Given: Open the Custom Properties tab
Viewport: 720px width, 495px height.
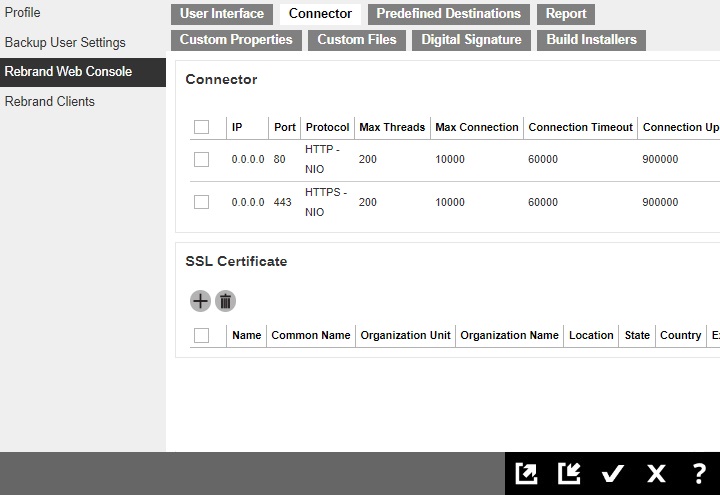Looking at the screenshot, I should (x=236, y=40).
